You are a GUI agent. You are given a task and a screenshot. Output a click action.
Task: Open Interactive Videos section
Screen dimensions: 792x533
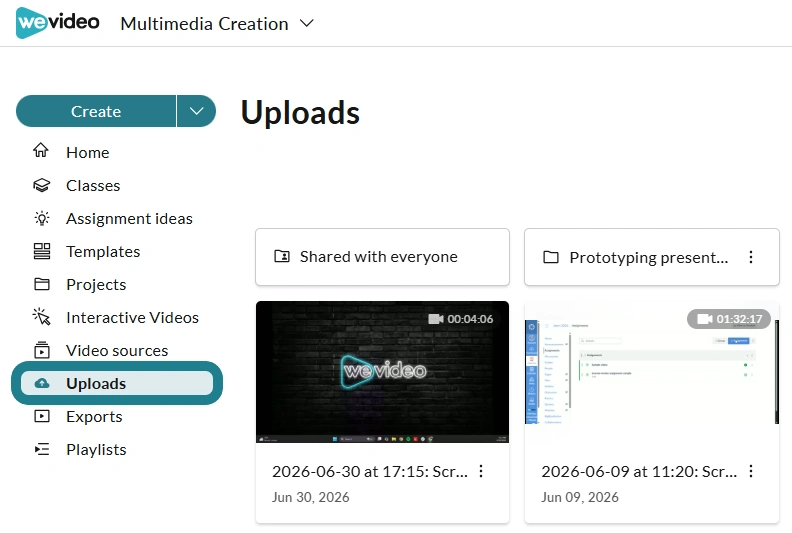(132, 317)
